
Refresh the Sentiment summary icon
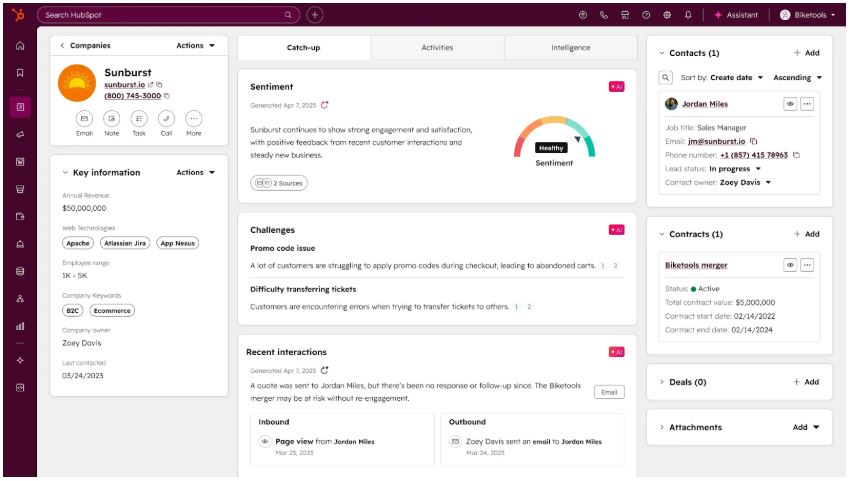(325, 105)
